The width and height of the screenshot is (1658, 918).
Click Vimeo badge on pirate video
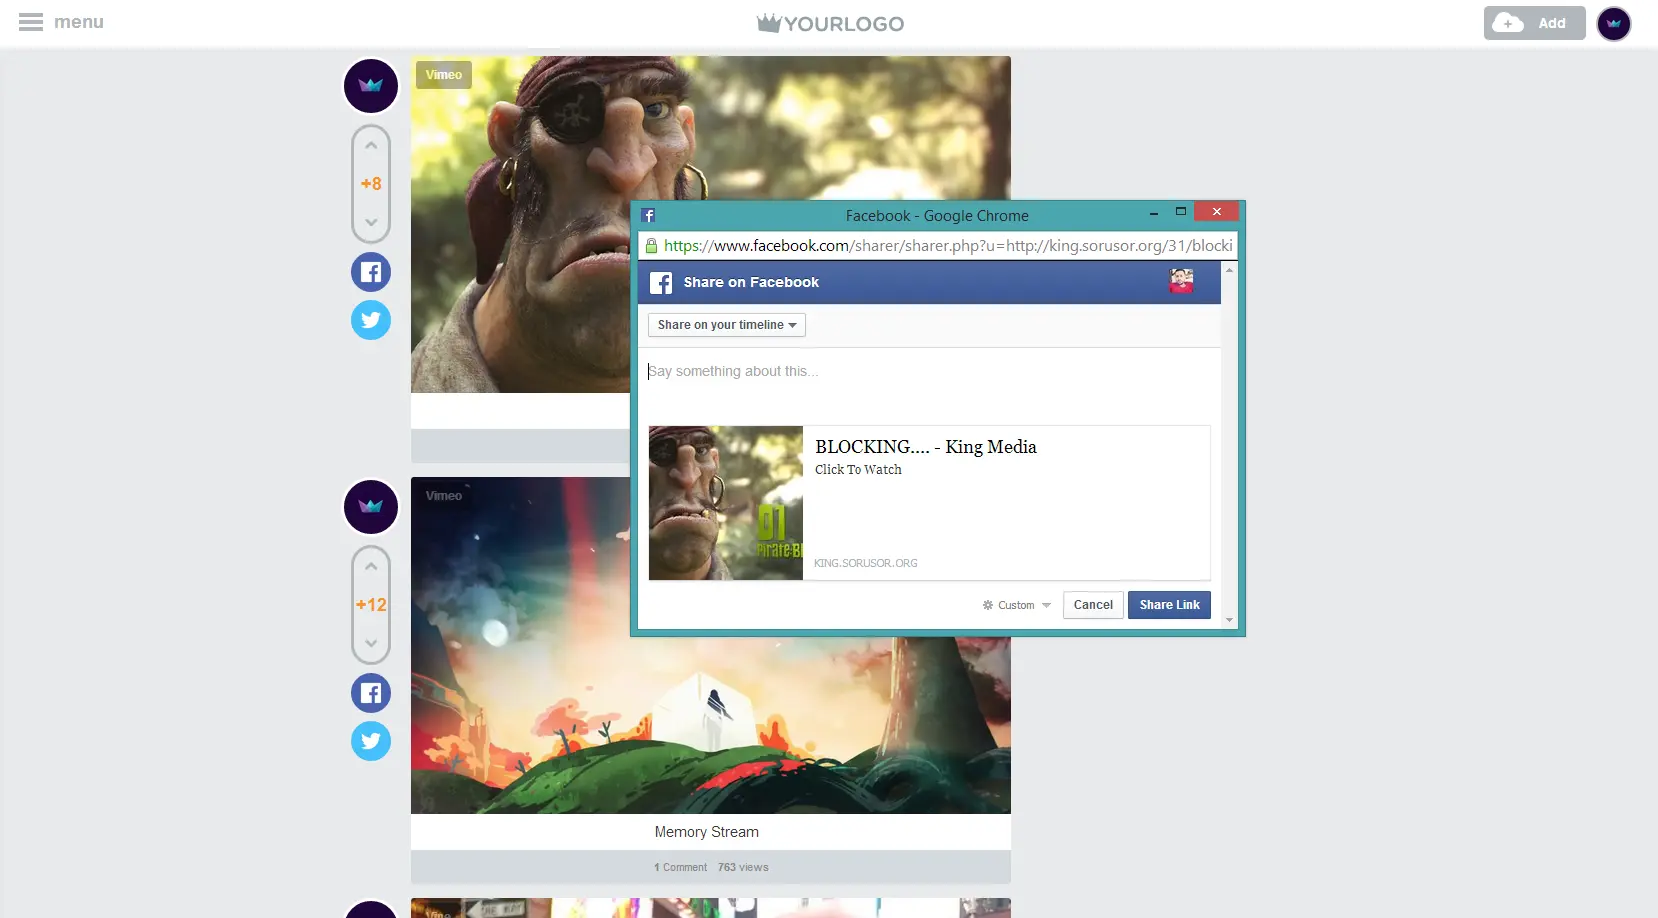pyautogui.click(x=444, y=75)
